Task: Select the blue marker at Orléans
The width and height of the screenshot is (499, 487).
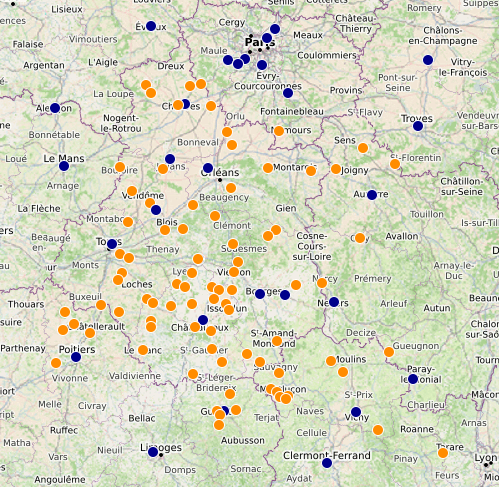Action: [x=208, y=168]
